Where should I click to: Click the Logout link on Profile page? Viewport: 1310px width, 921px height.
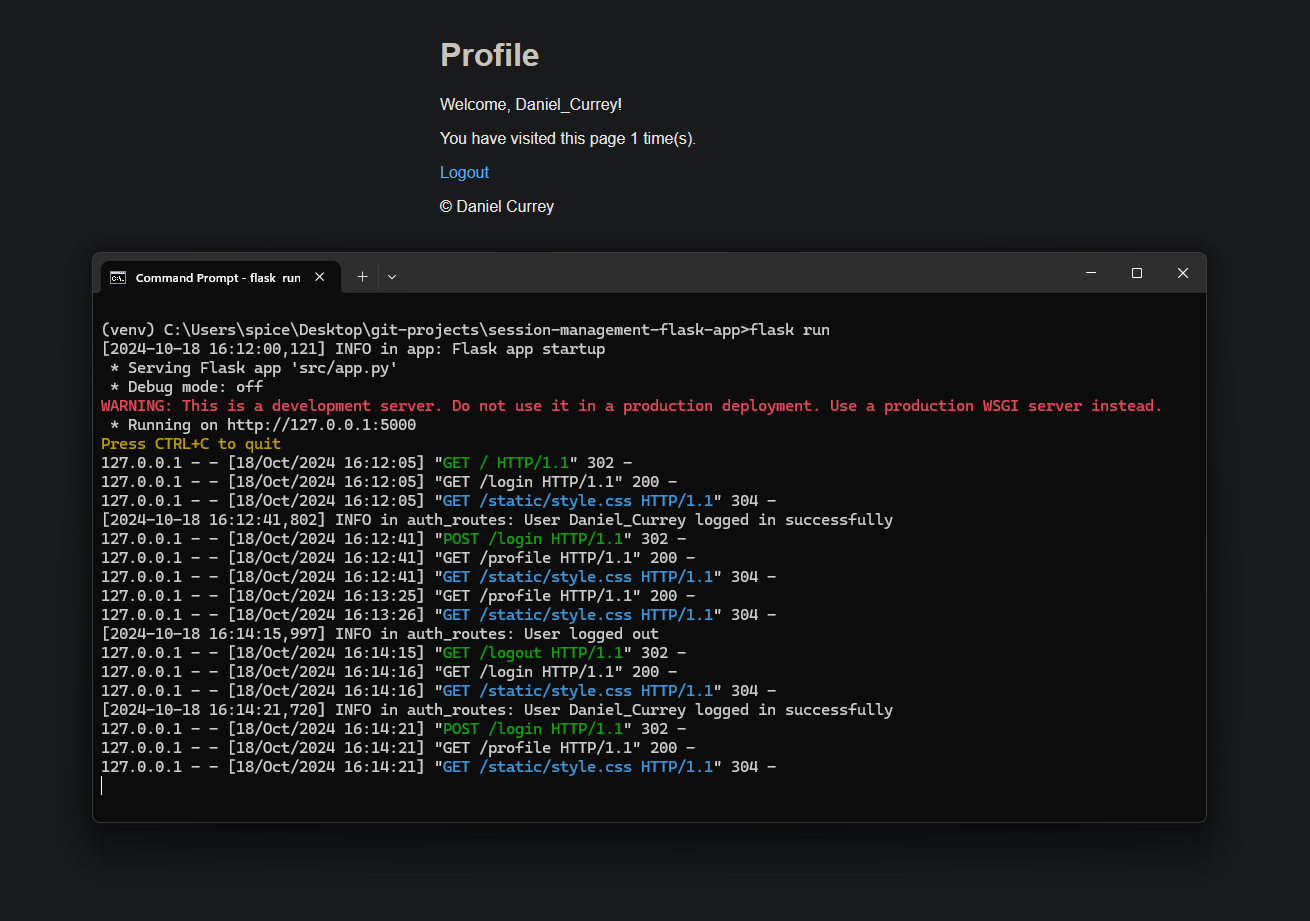(464, 172)
